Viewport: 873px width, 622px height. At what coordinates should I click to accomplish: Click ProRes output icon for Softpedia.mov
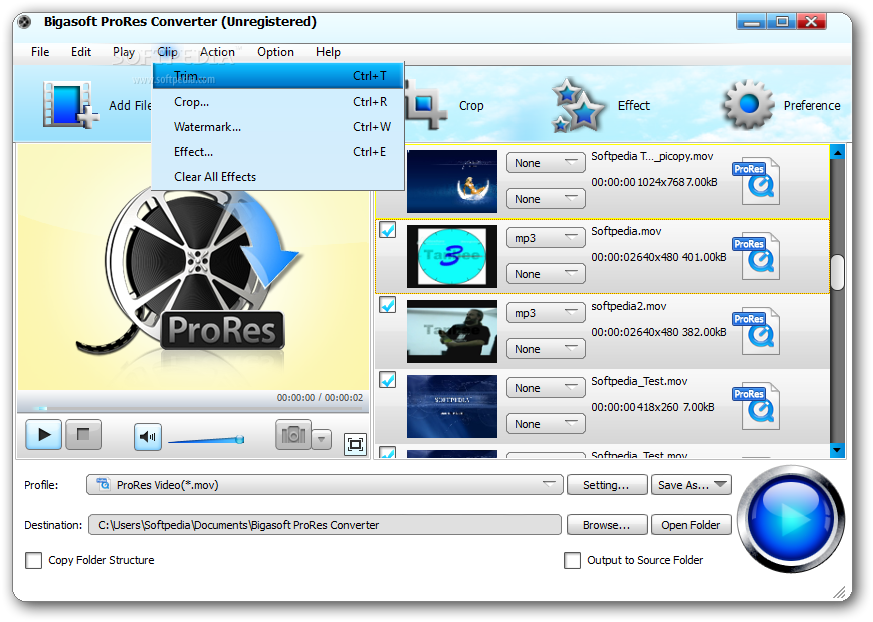(x=757, y=256)
